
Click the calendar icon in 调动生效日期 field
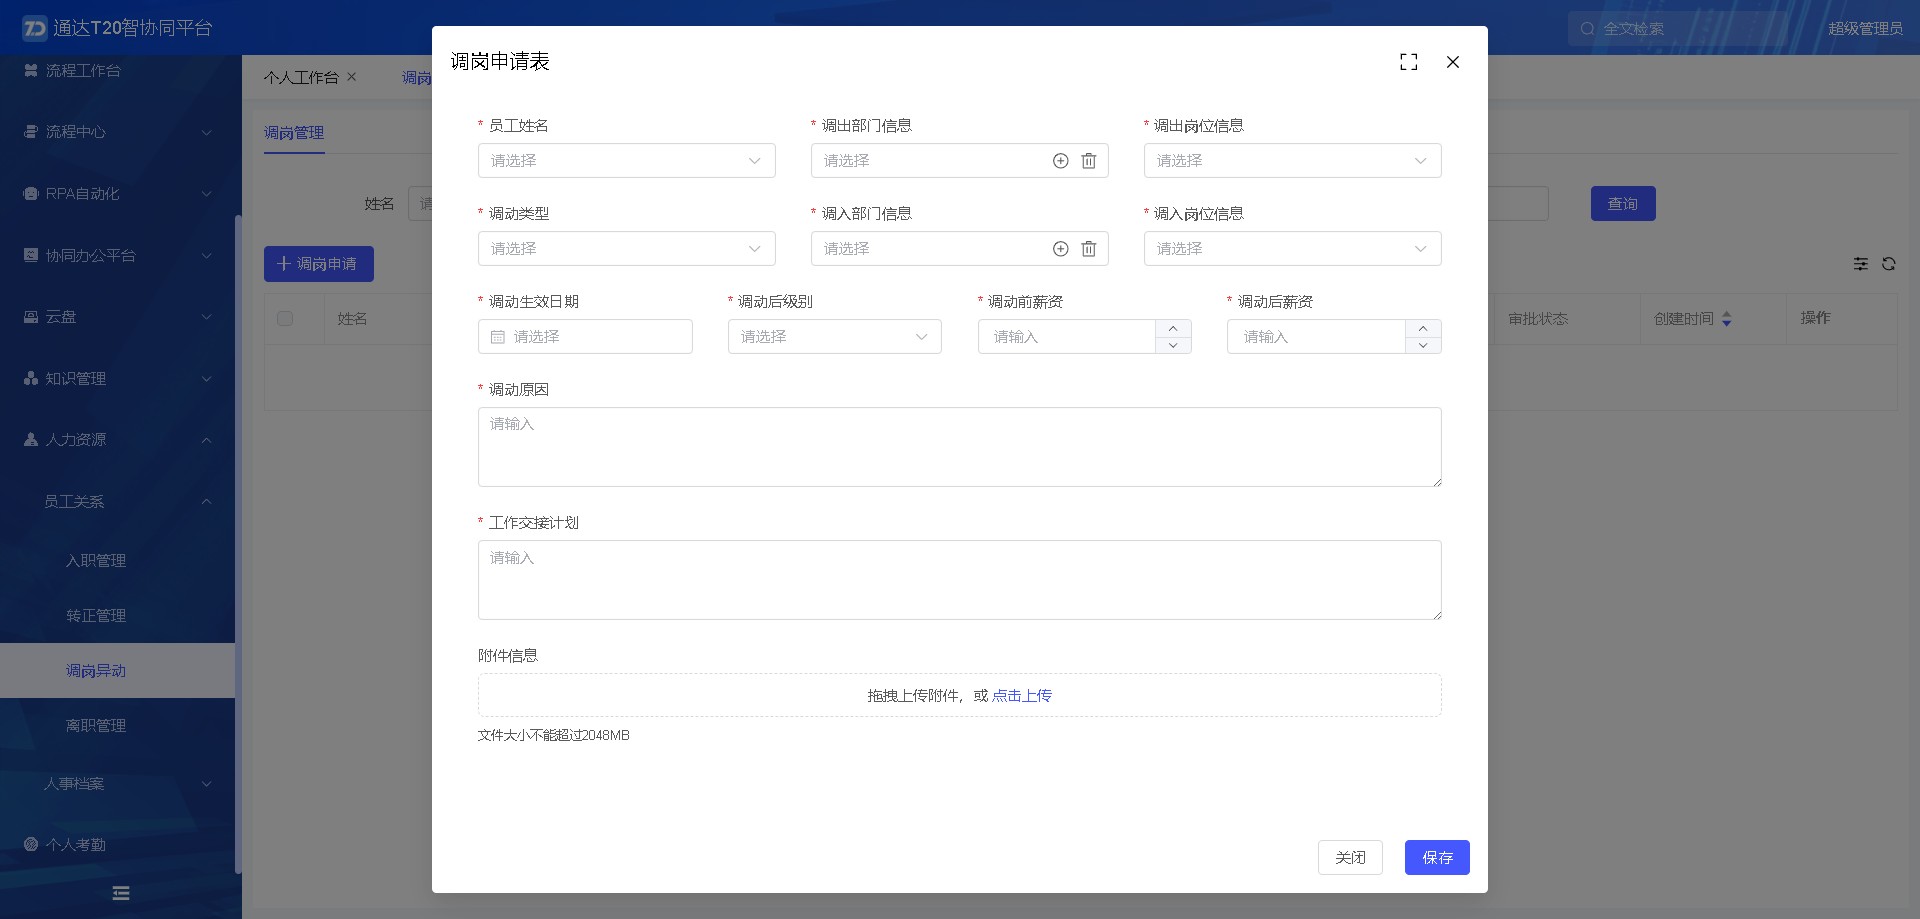click(498, 337)
